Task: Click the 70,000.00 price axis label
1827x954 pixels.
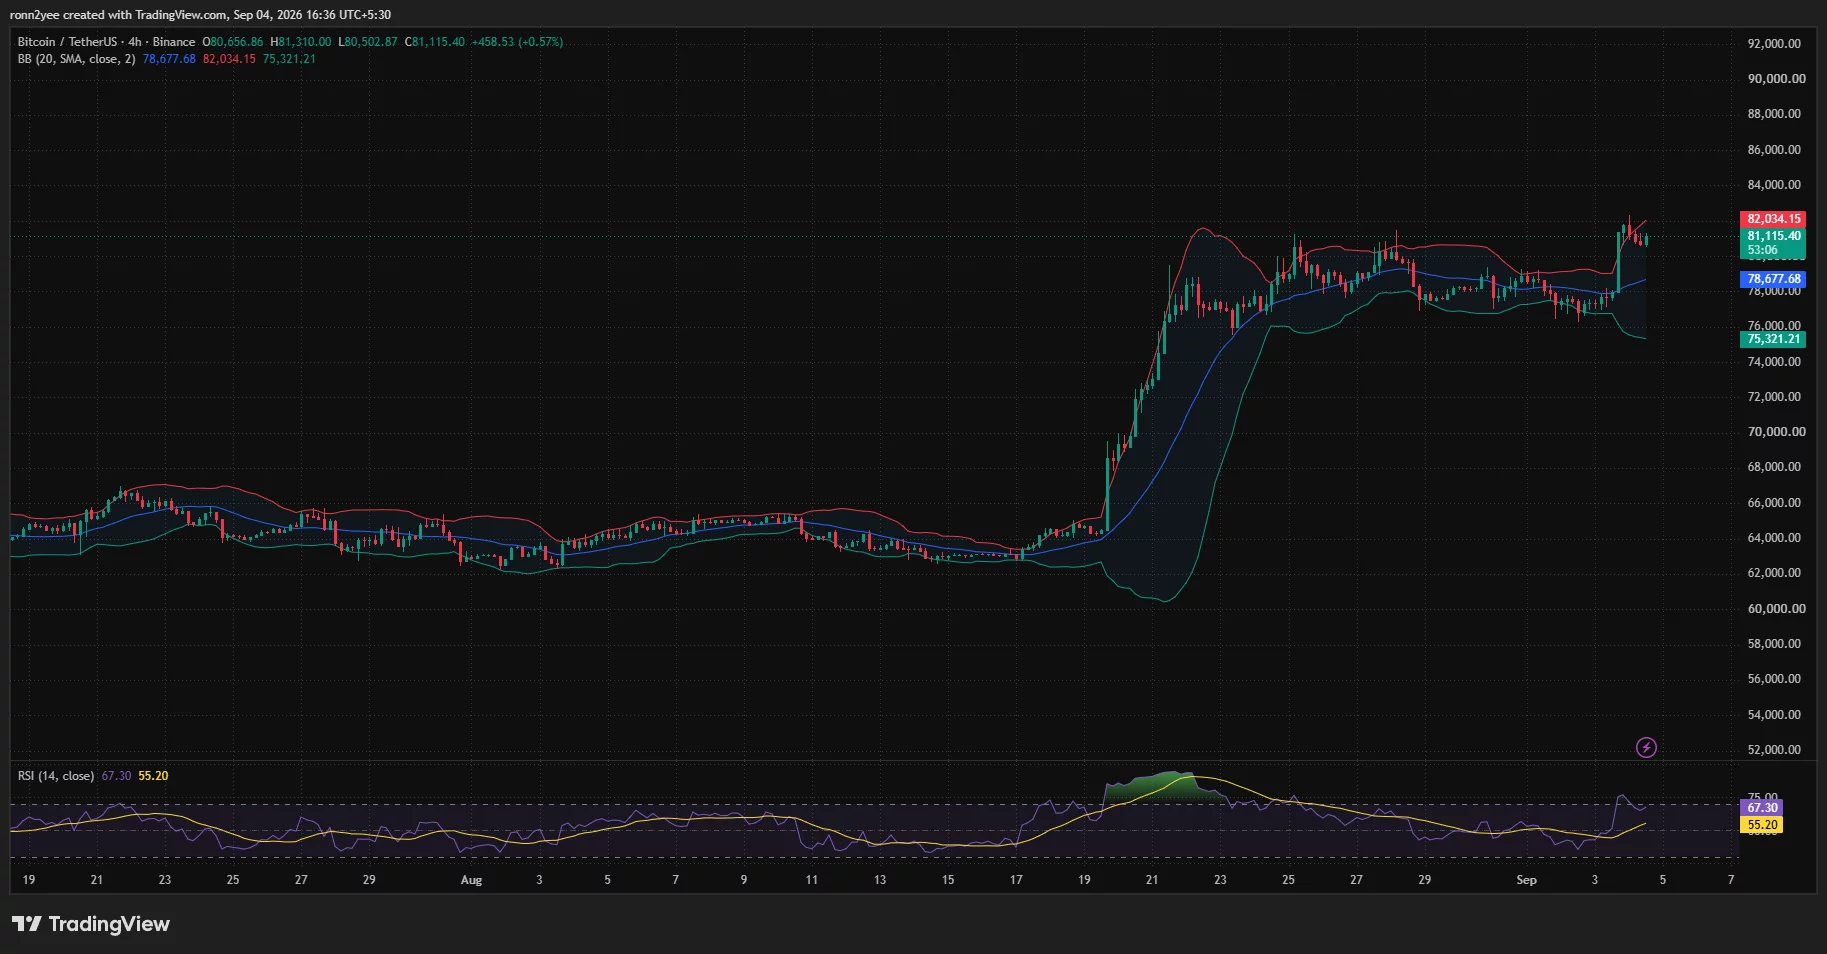Action: point(1776,432)
